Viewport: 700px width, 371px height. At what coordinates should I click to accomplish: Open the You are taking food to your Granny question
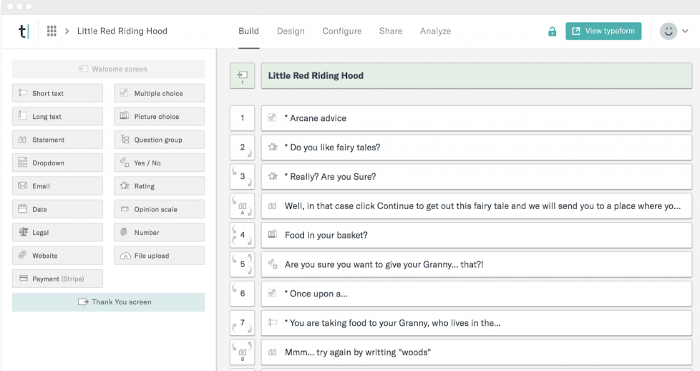476,323
